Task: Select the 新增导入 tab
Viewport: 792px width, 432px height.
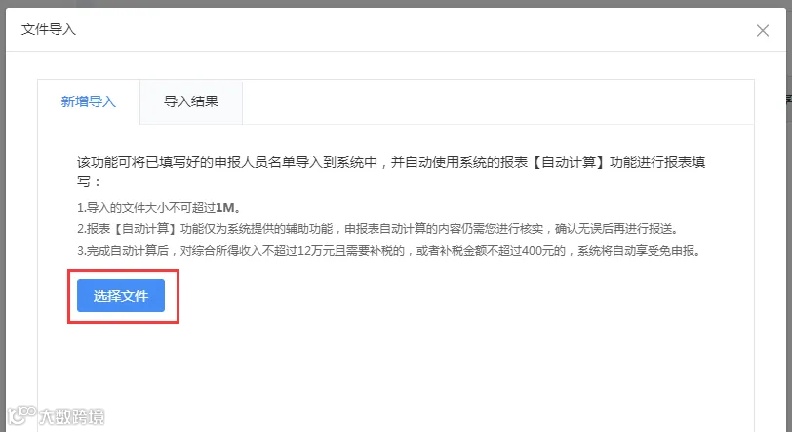Action: click(88, 102)
